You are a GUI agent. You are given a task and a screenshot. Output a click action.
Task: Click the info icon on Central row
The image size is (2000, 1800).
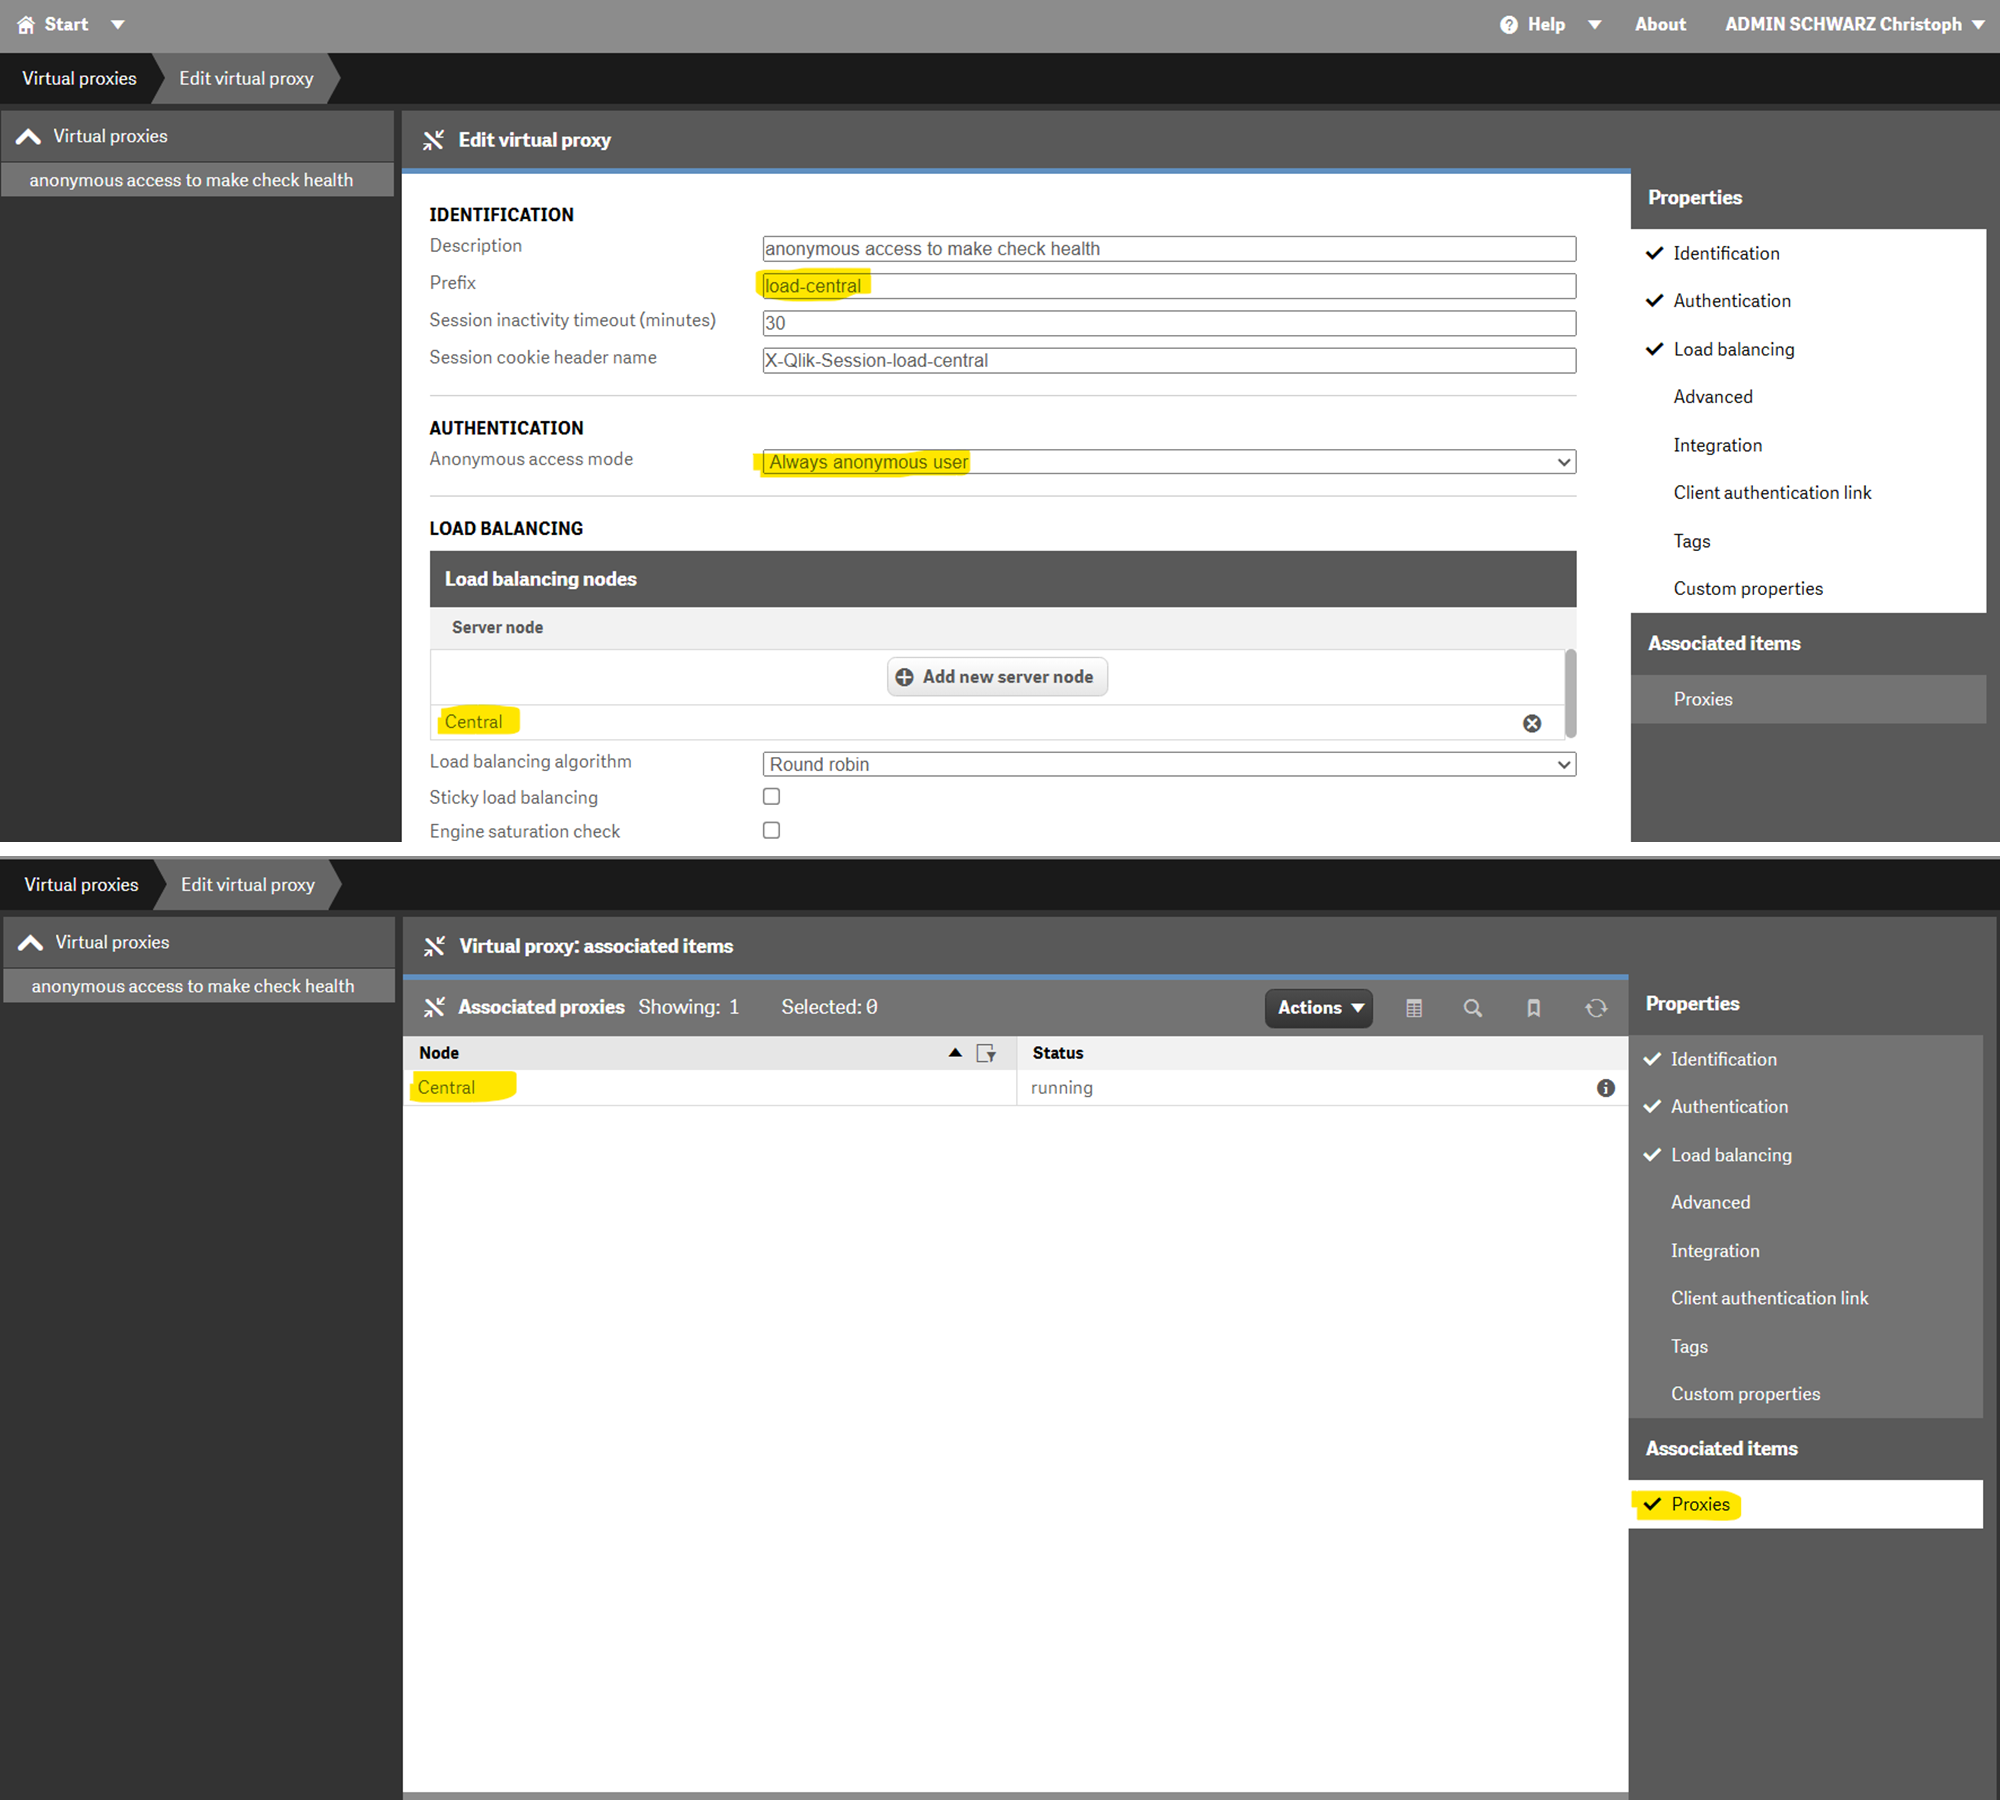1605,1088
